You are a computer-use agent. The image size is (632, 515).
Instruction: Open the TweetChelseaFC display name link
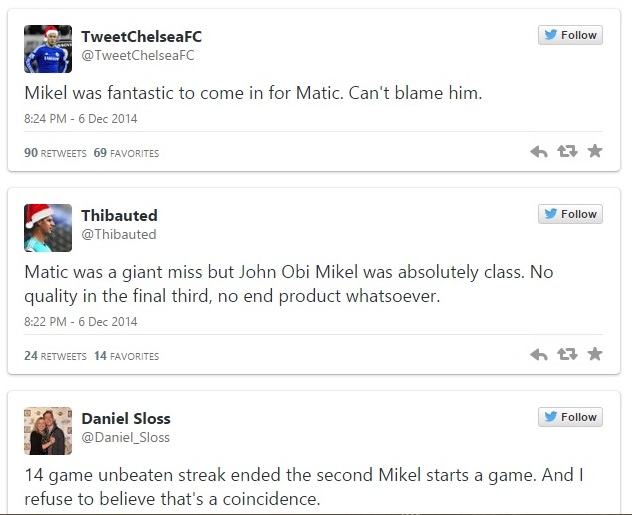coord(141,36)
